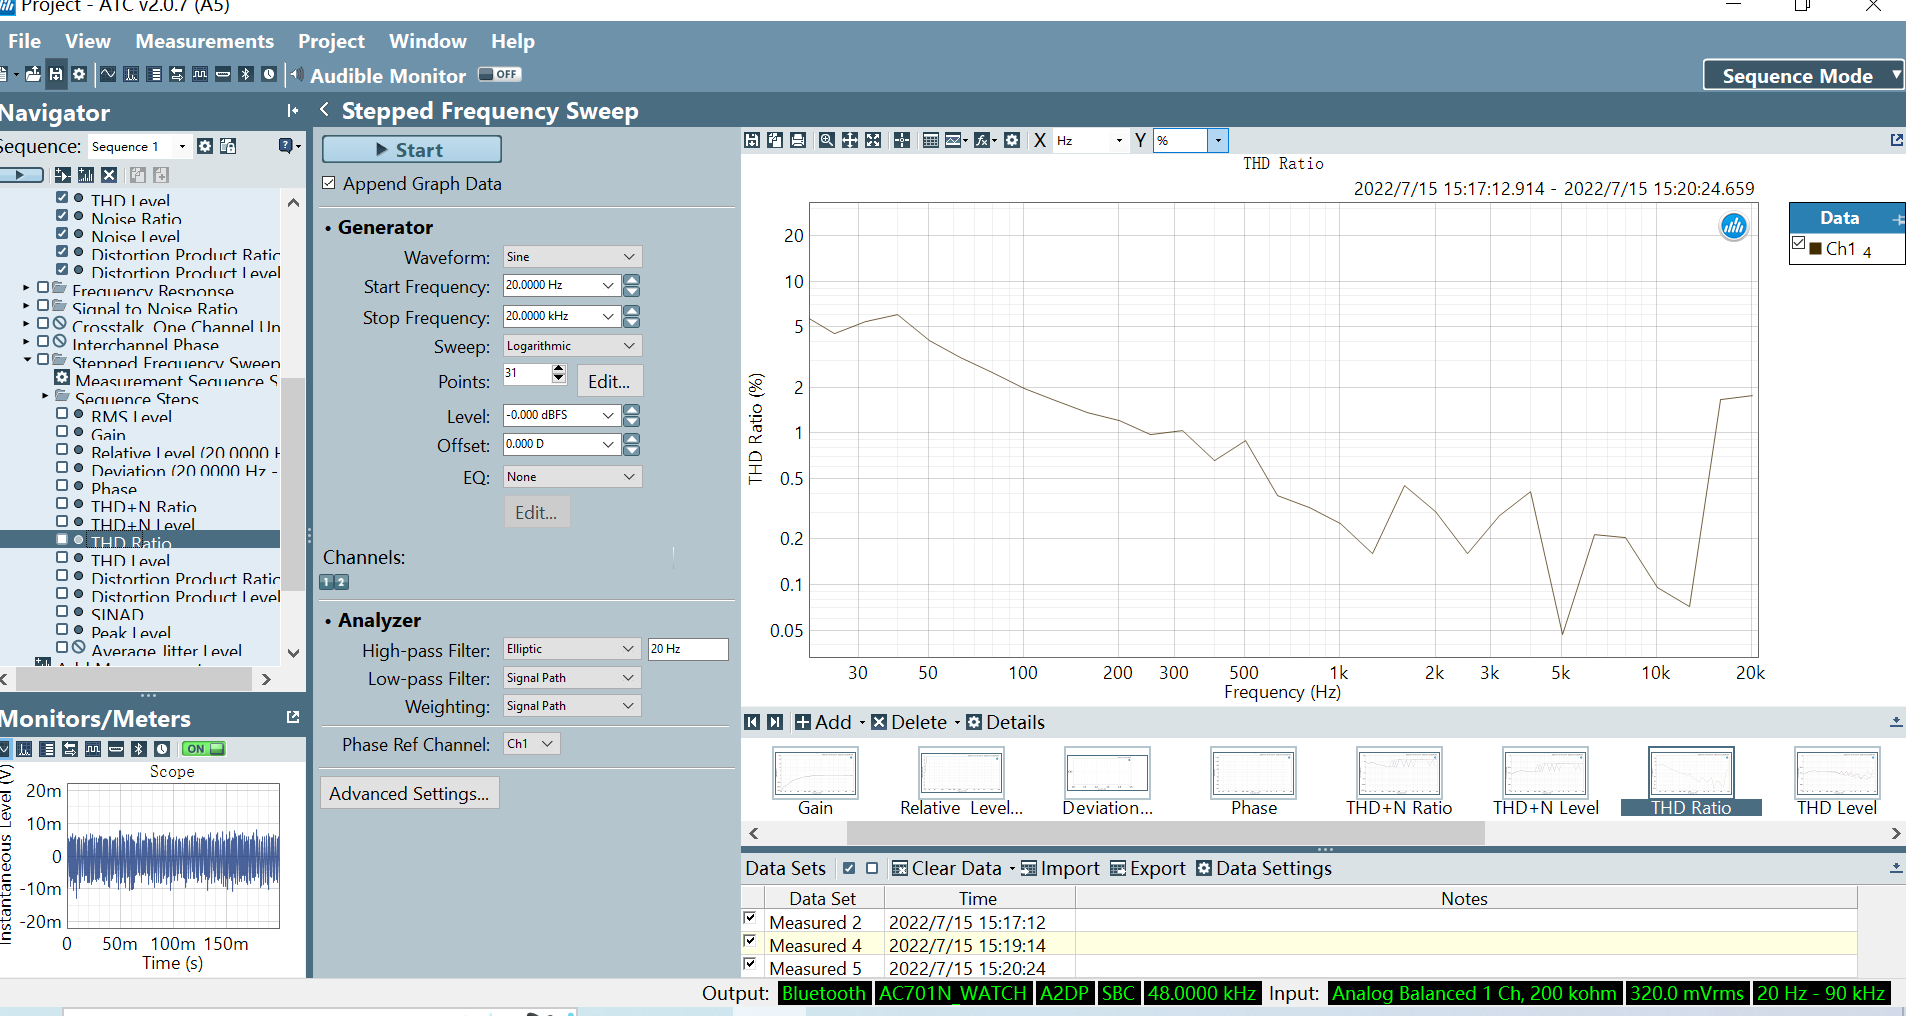Image resolution: width=1906 pixels, height=1016 pixels.
Task: Open the Sweep type dropdown Logarithmic
Action: (572, 346)
